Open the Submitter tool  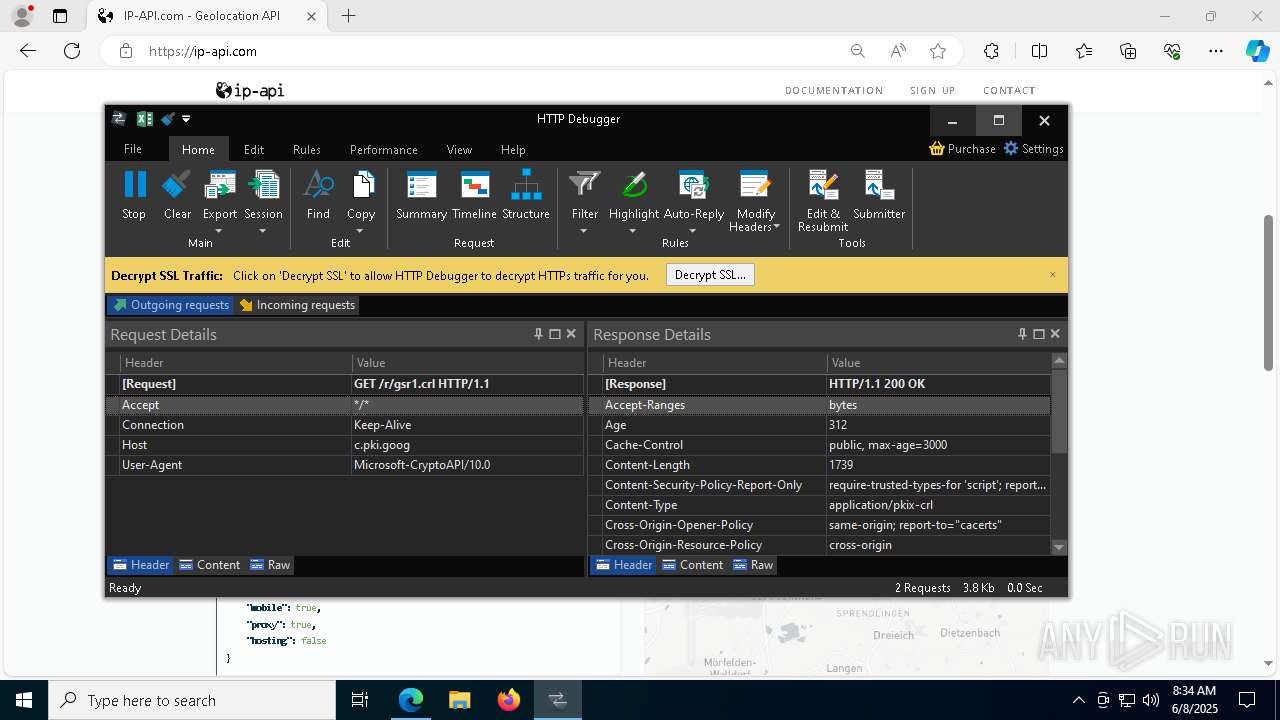coord(879,195)
